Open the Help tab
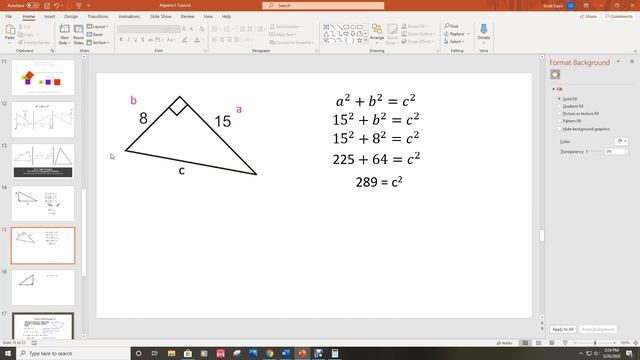Screen dimensions: 640x360 pos(226,16)
